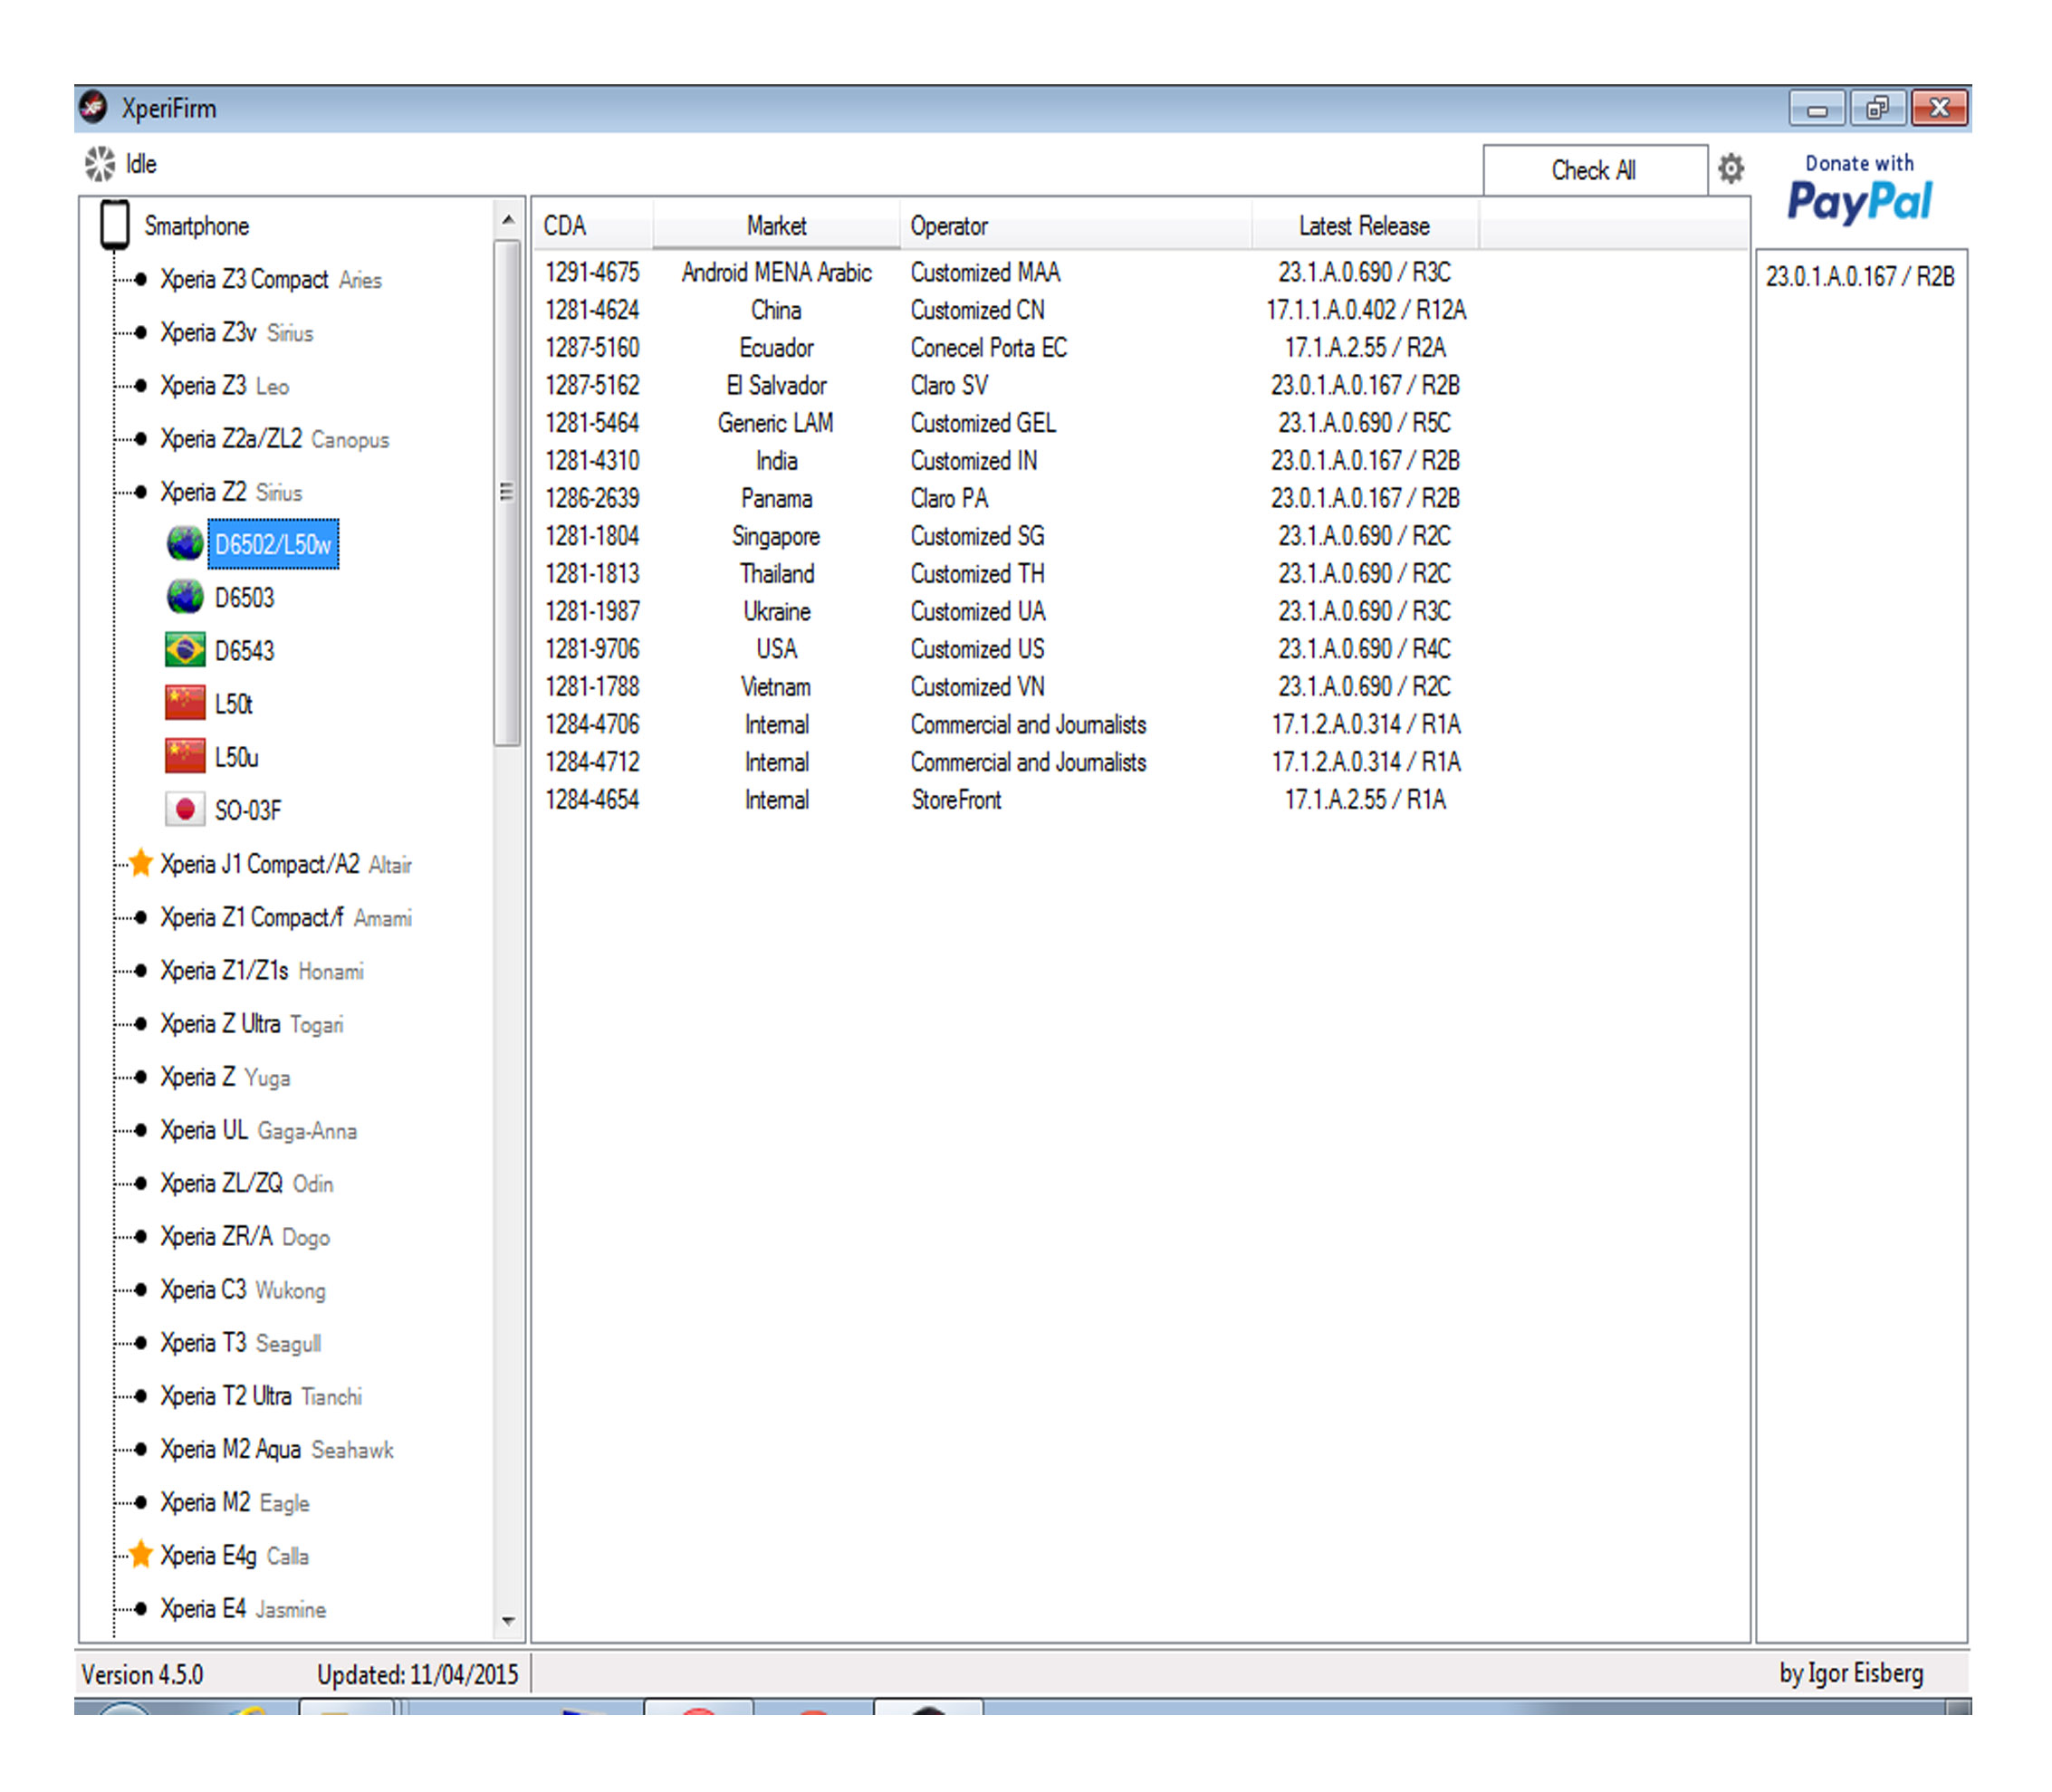Image resolution: width=2052 pixels, height=1792 pixels.
Task: Click the China flag icon beside L50t
Action: click(x=185, y=703)
